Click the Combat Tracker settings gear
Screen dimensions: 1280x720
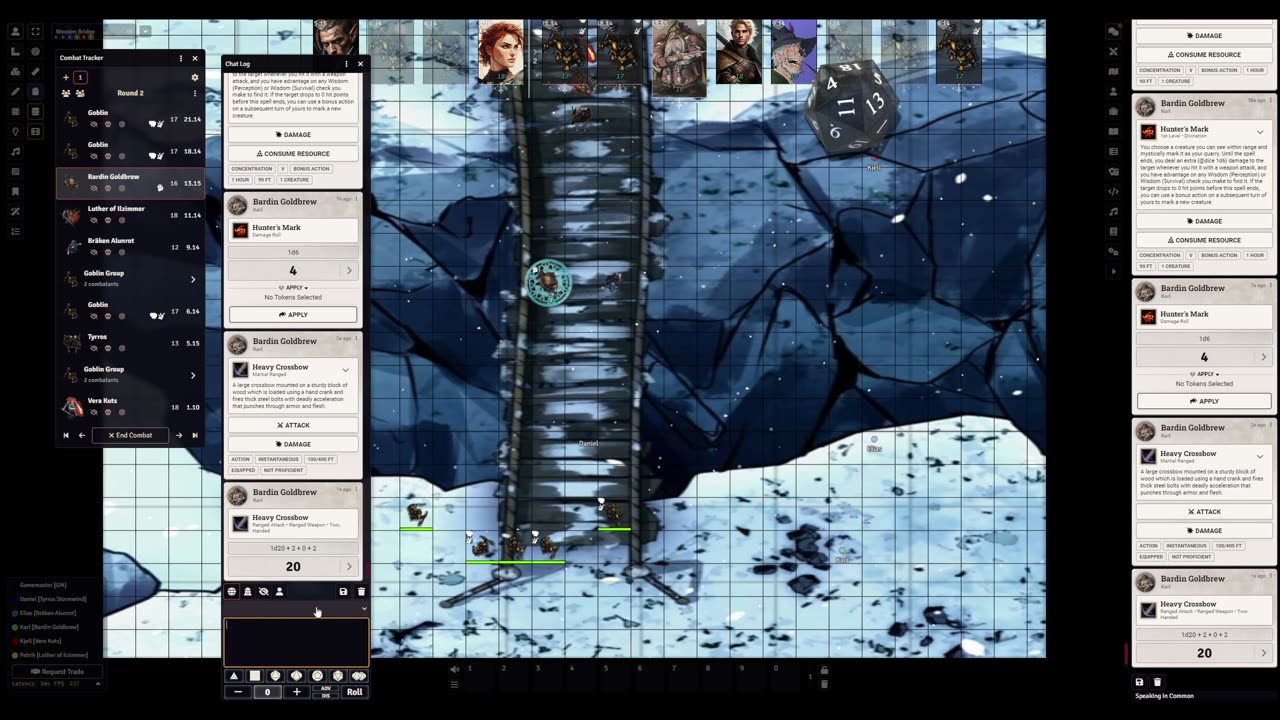(195, 77)
